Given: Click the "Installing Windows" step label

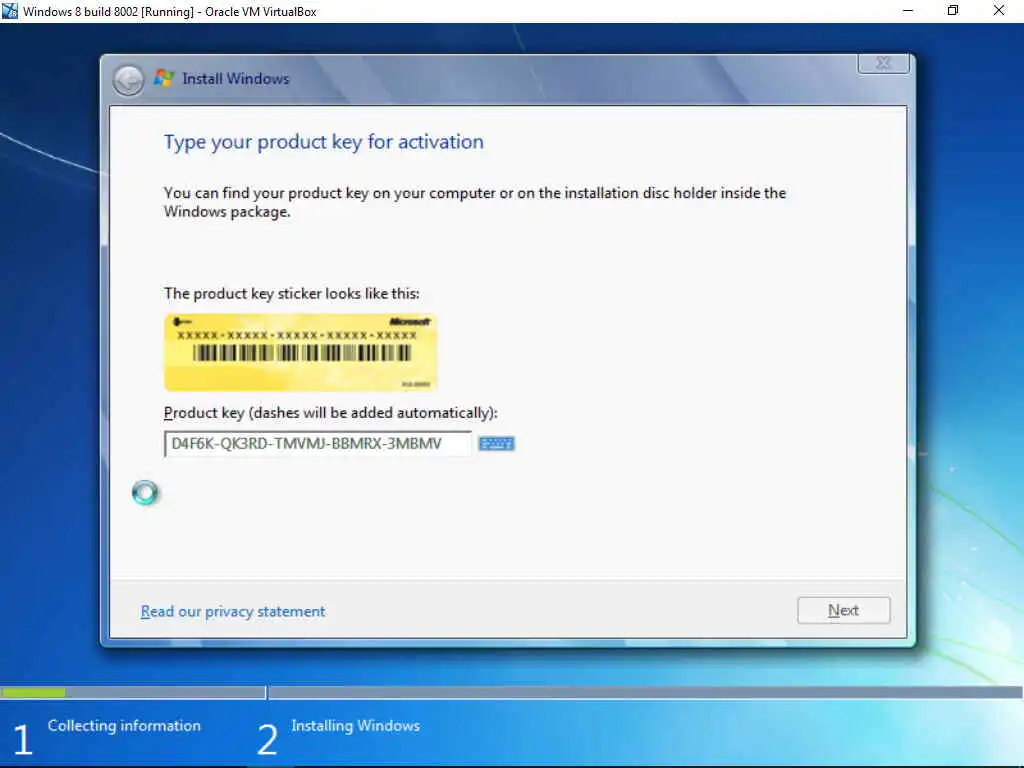Looking at the screenshot, I should pos(355,726).
